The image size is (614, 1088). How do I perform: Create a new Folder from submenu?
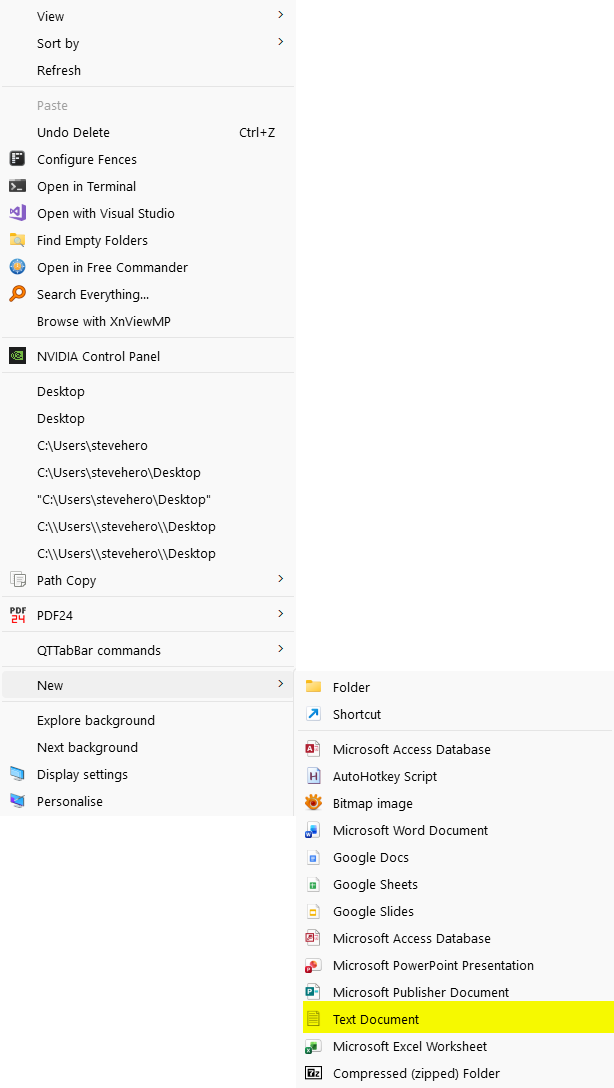pos(455,687)
